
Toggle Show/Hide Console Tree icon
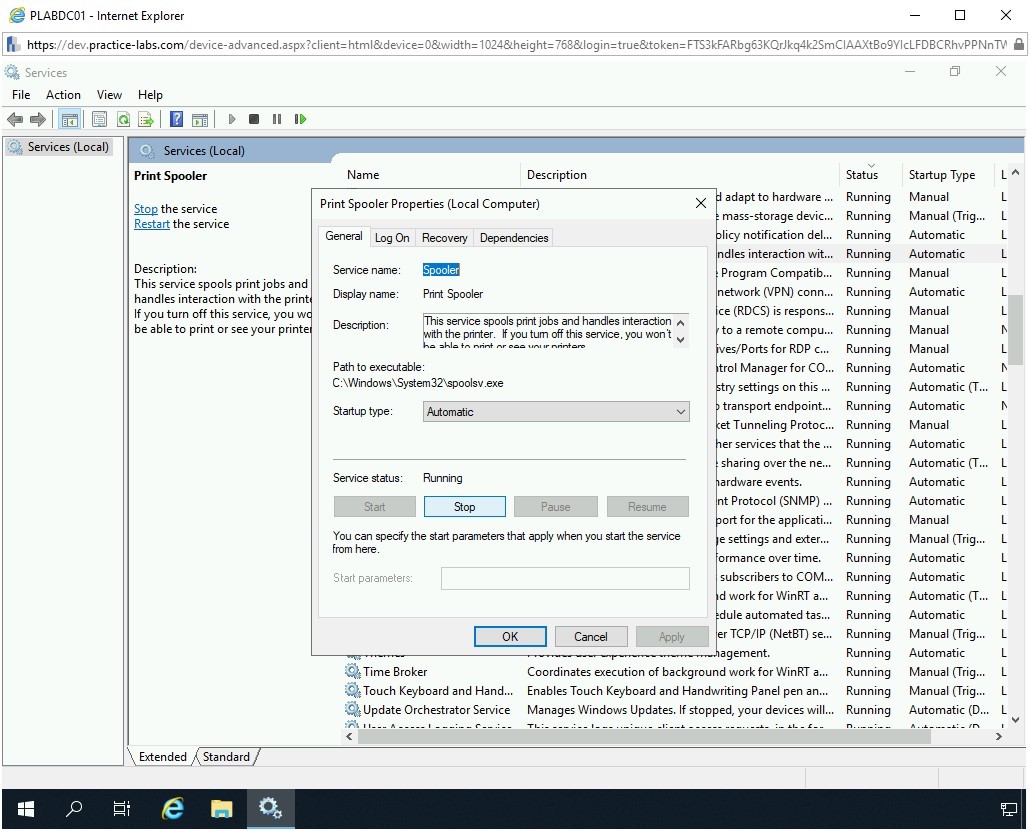pyautogui.click(x=69, y=119)
